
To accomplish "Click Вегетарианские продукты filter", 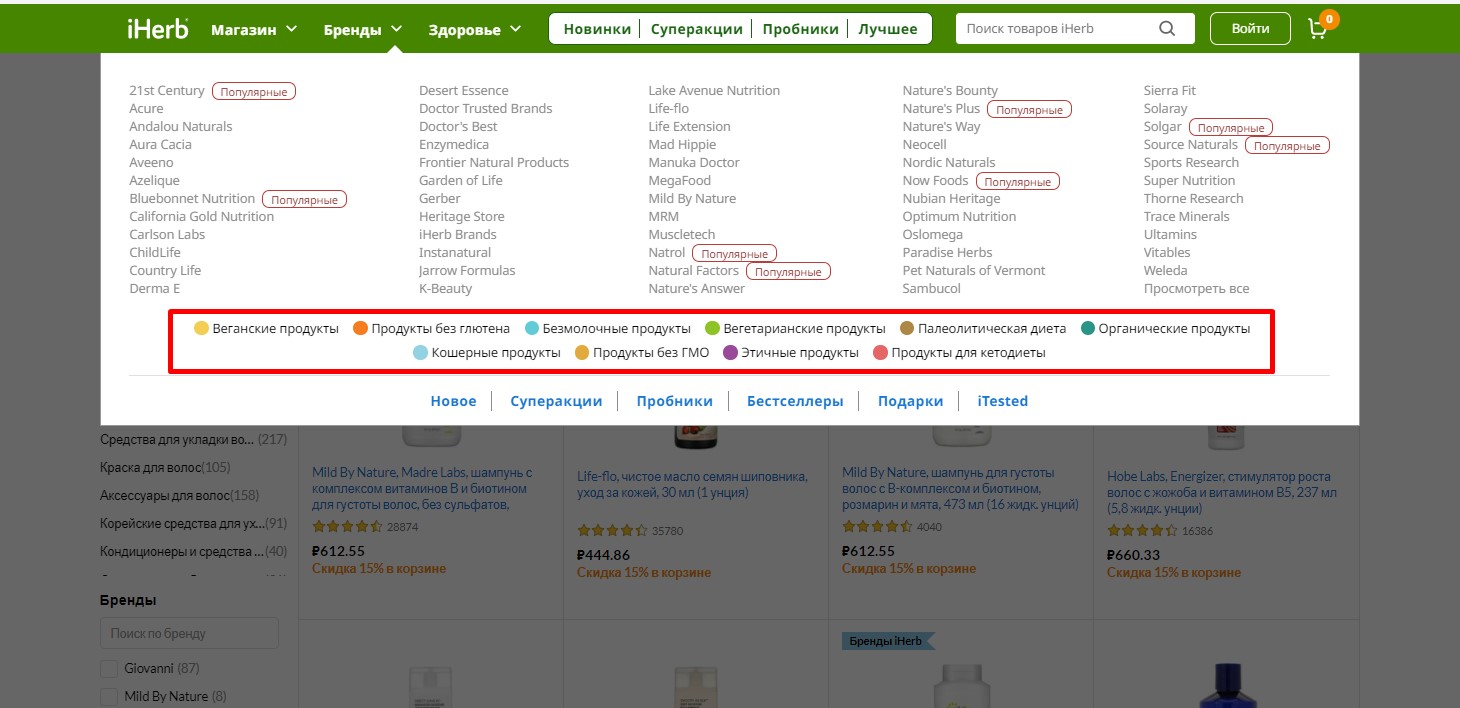I will (796, 328).
